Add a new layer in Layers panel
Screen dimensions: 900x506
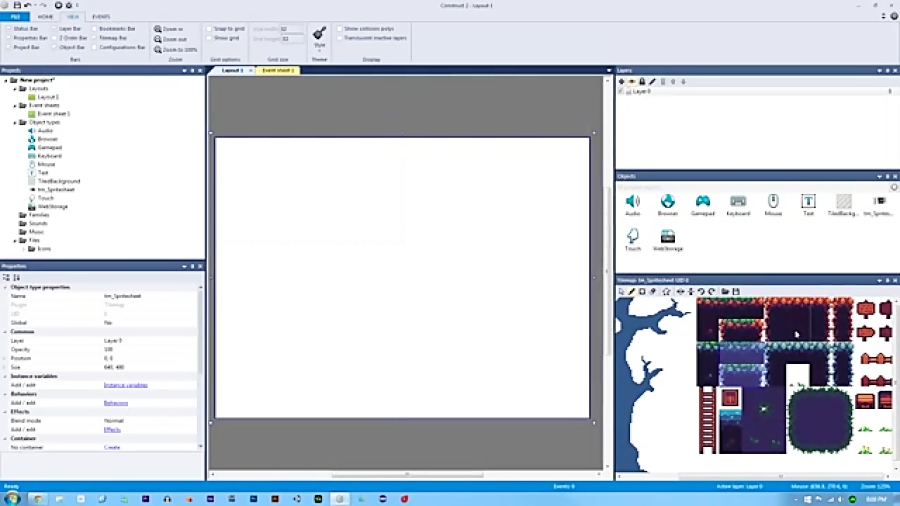click(x=622, y=81)
